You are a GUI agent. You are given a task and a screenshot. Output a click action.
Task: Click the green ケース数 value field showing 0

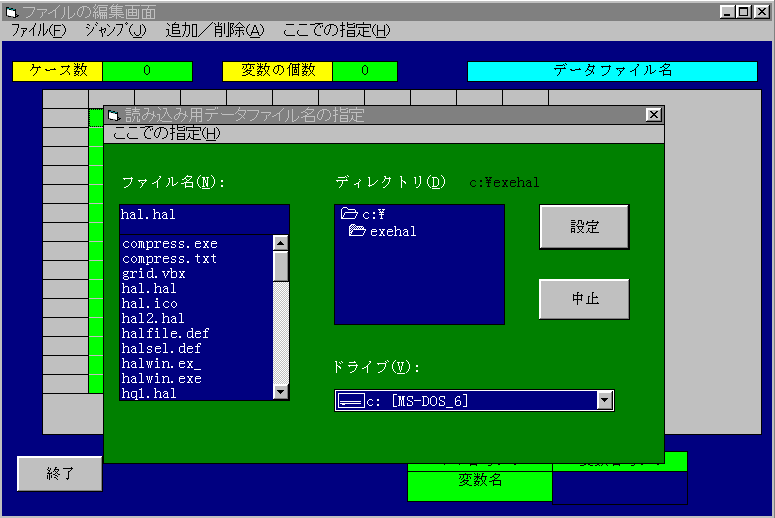(147, 71)
